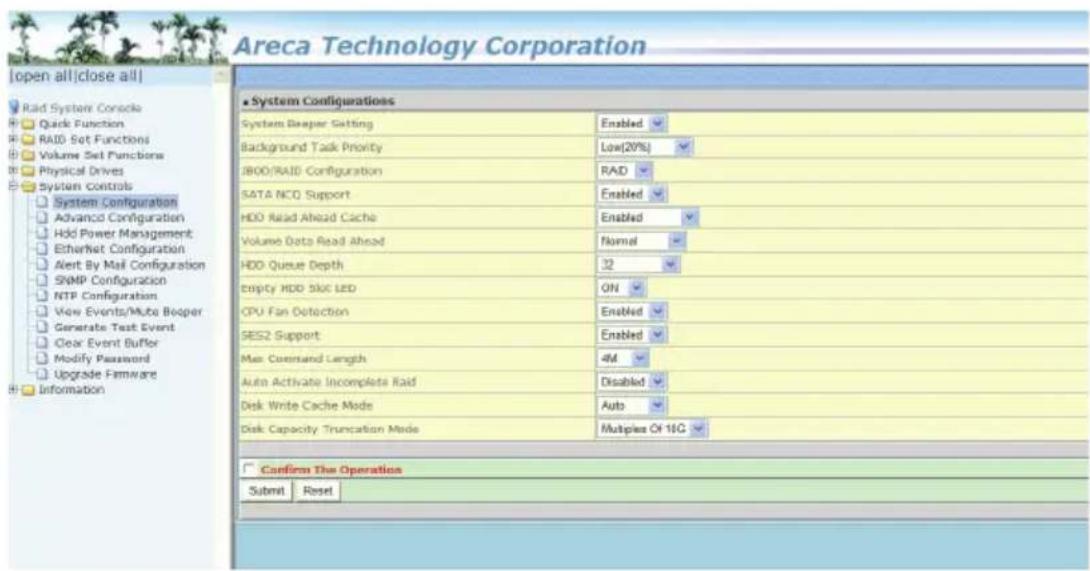1090x571 pixels.
Task: Click the Raid System Console icon
Action: (x=15, y=108)
